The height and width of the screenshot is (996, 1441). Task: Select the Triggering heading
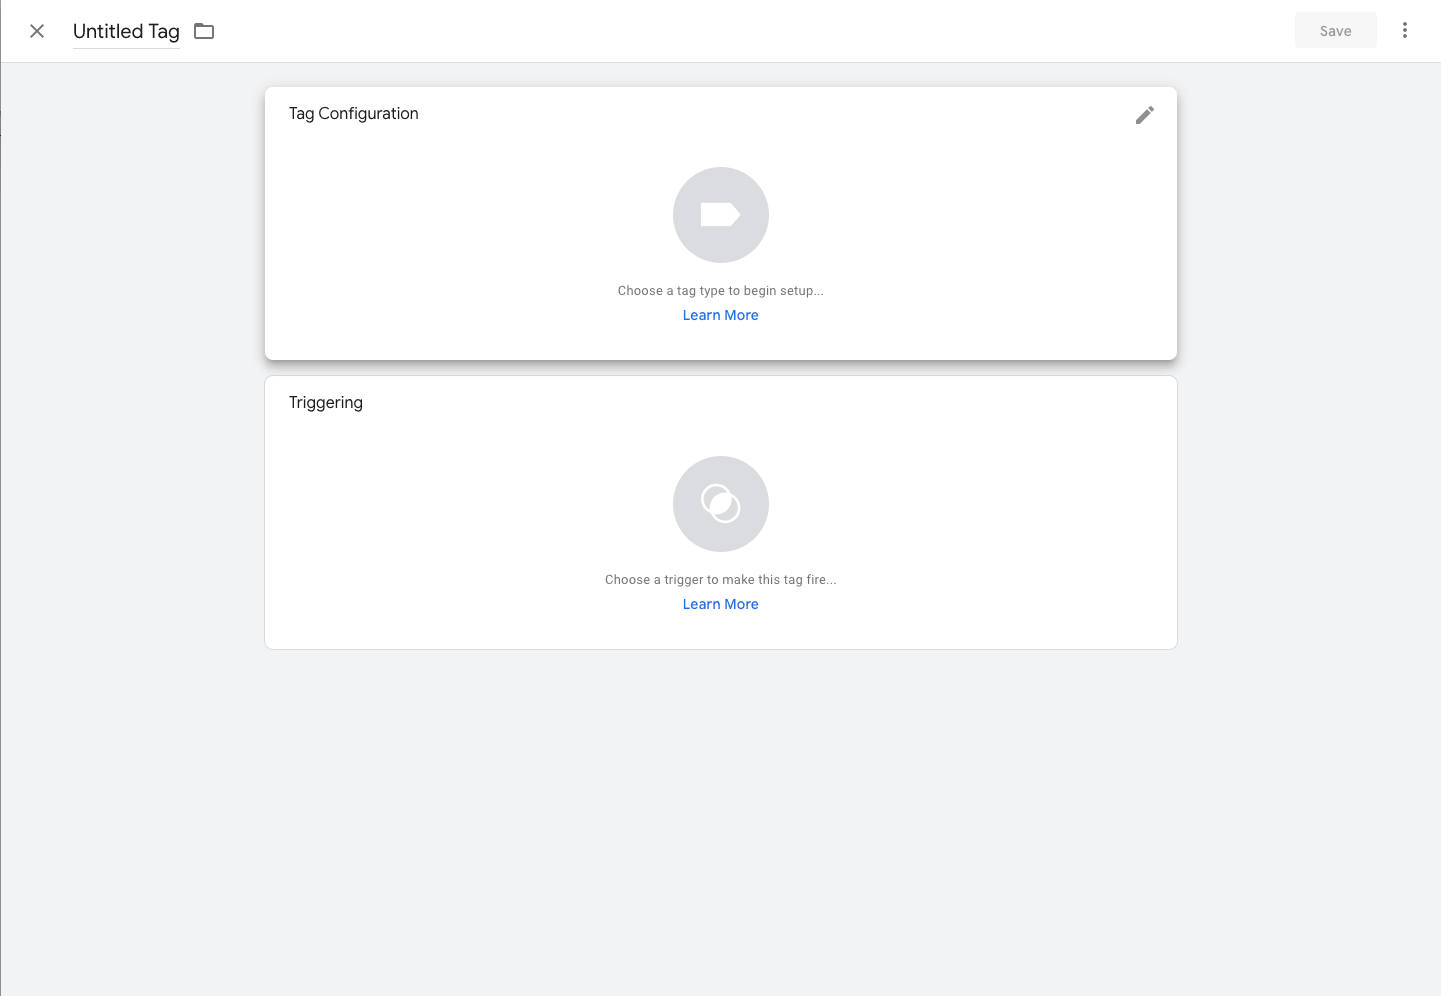pyautogui.click(x=326, y=402)
